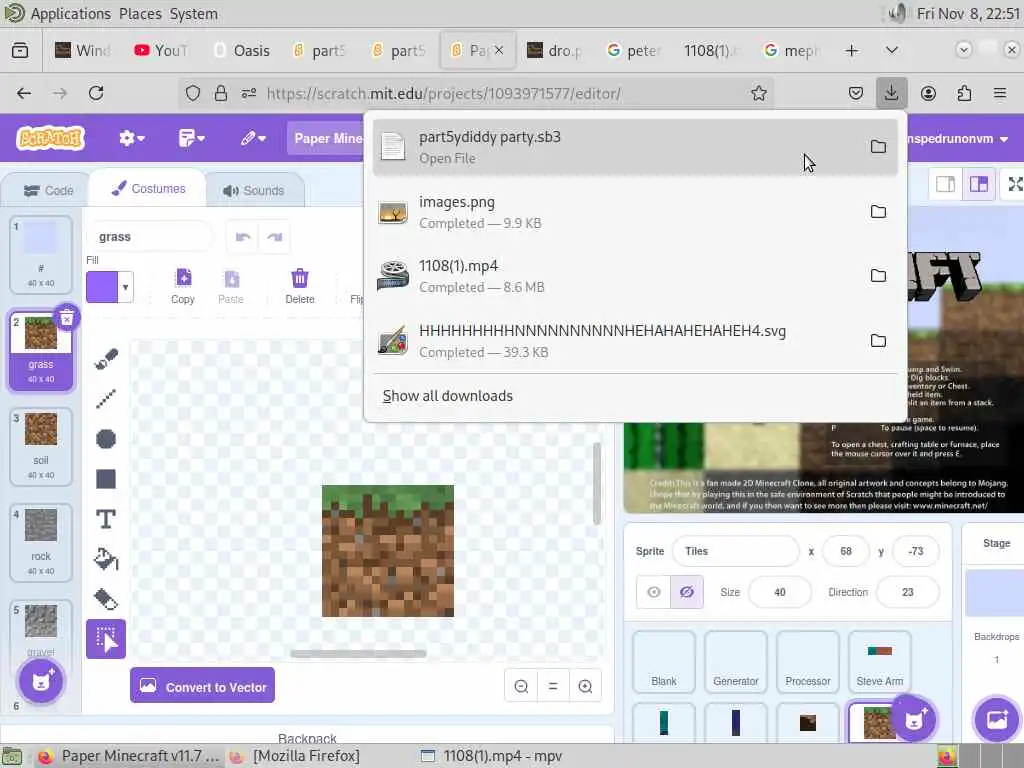Open the Applications menu
This screenshot has height=768, width=1024.
71,14
